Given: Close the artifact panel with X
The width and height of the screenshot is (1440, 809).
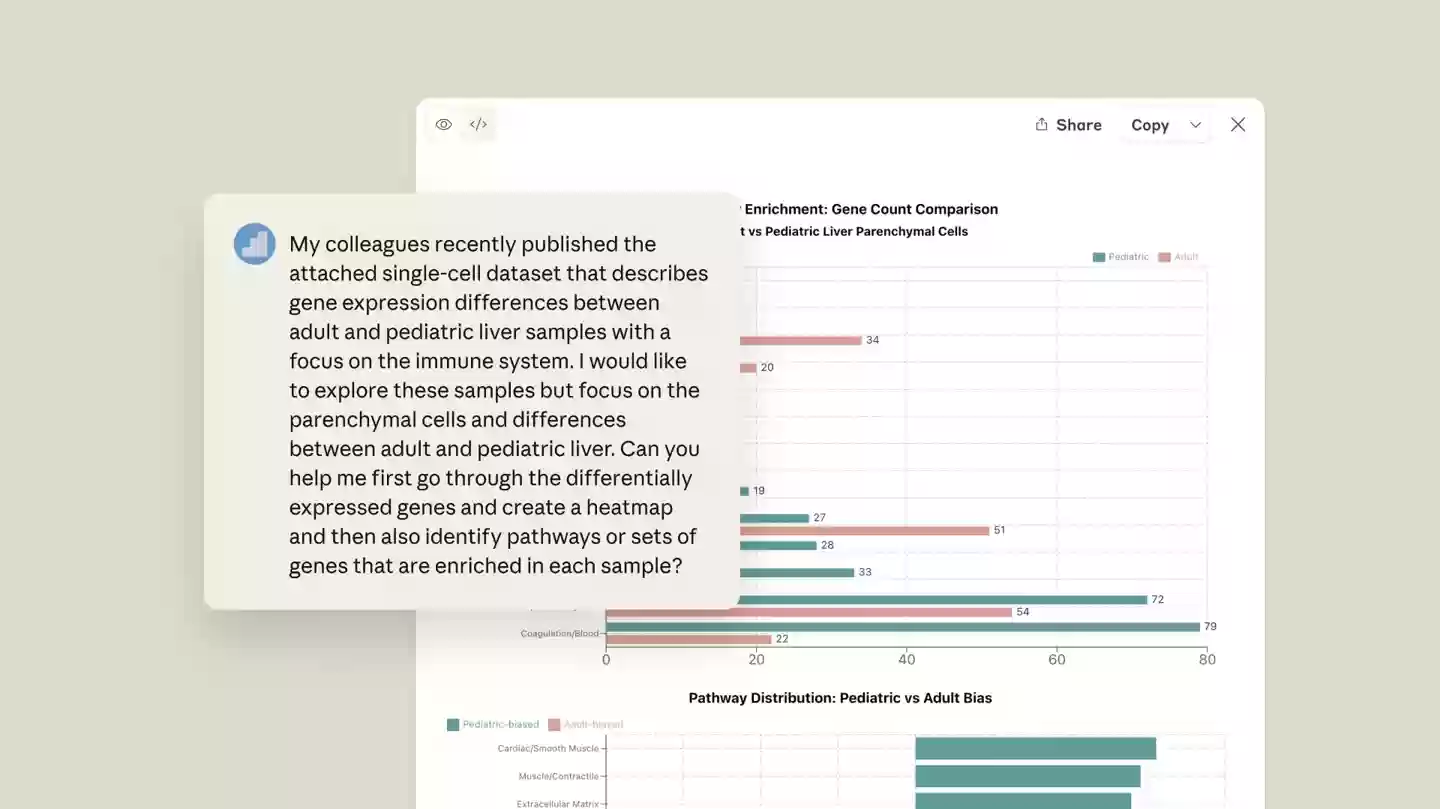Looking at the screenshot, I should pos(1238,125).
